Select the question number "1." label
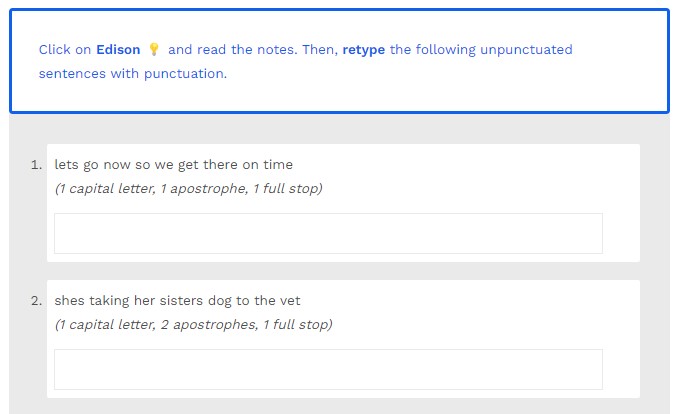Screen dimensions: 674x414 pyautogui.click(x=37, y=165)
